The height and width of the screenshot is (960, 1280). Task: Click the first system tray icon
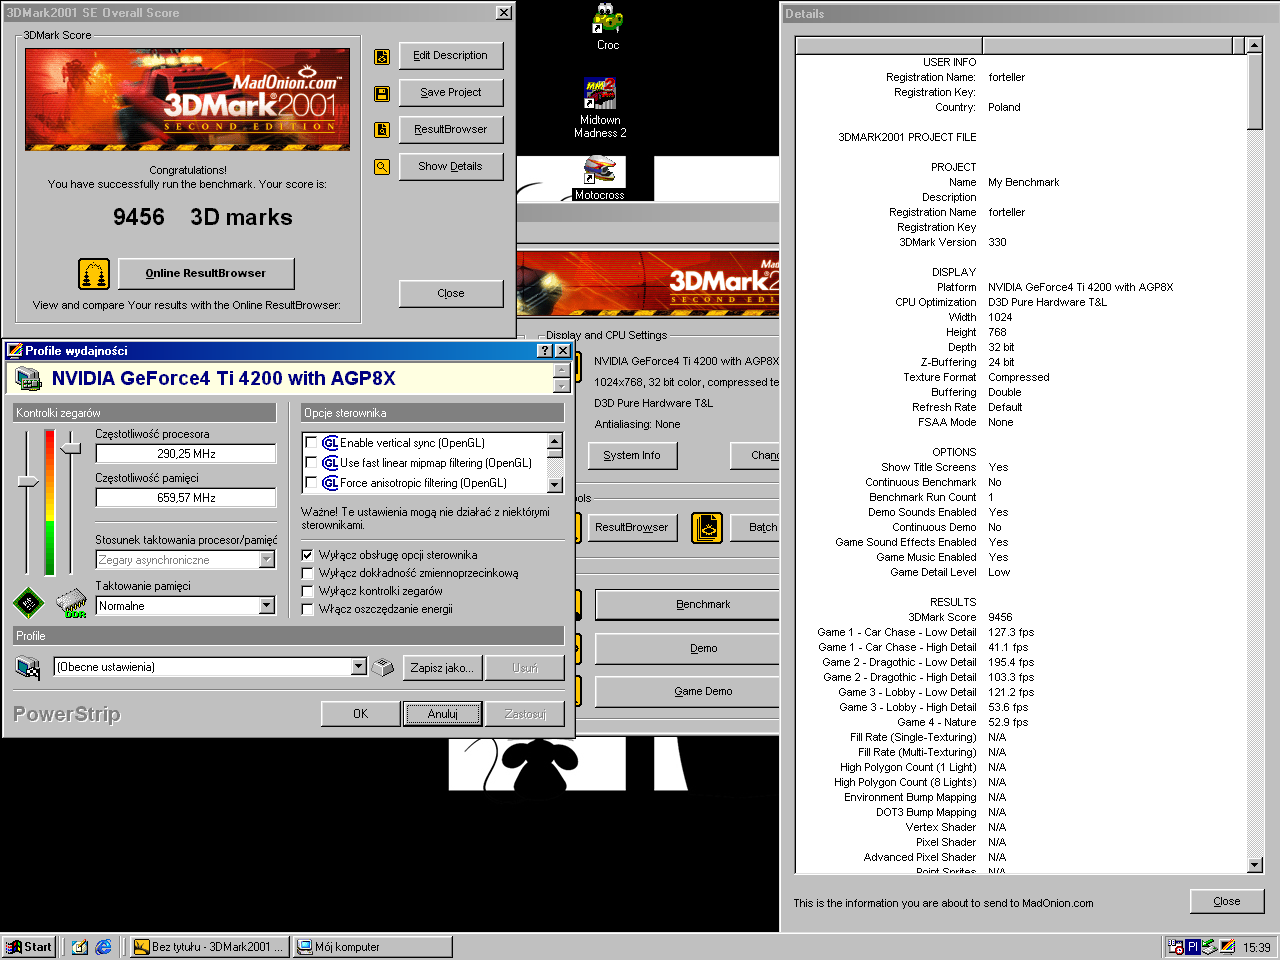pos(1177,947)
